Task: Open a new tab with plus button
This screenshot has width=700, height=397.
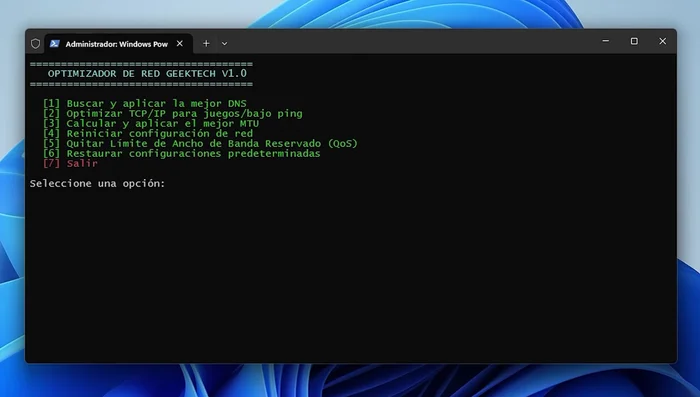Action: coord(206,43)
